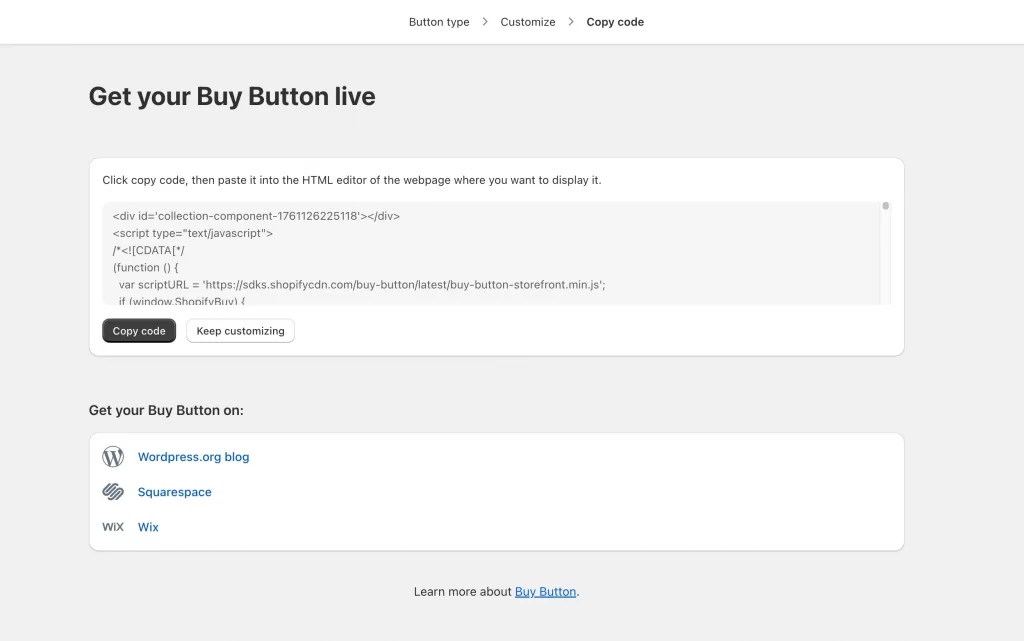Click the scrollbar thumb on the code box
This screenshot has width=1024, height=641.
point(885,205)
